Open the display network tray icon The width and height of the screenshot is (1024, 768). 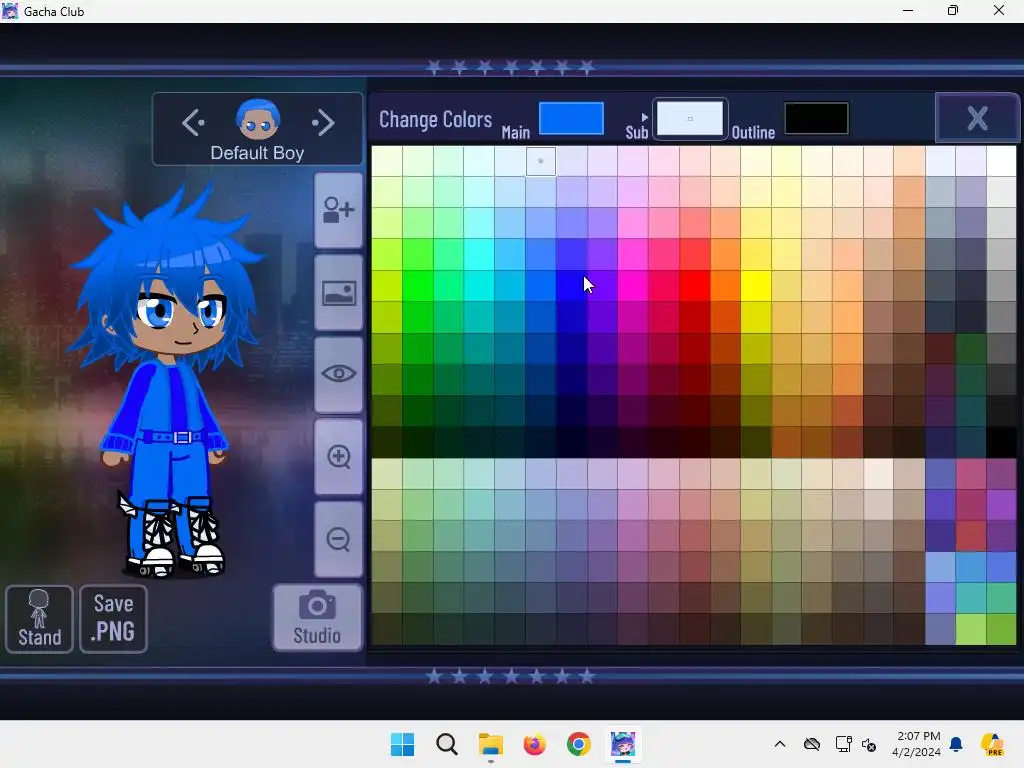pyautogui.click(x=843, y=744)
